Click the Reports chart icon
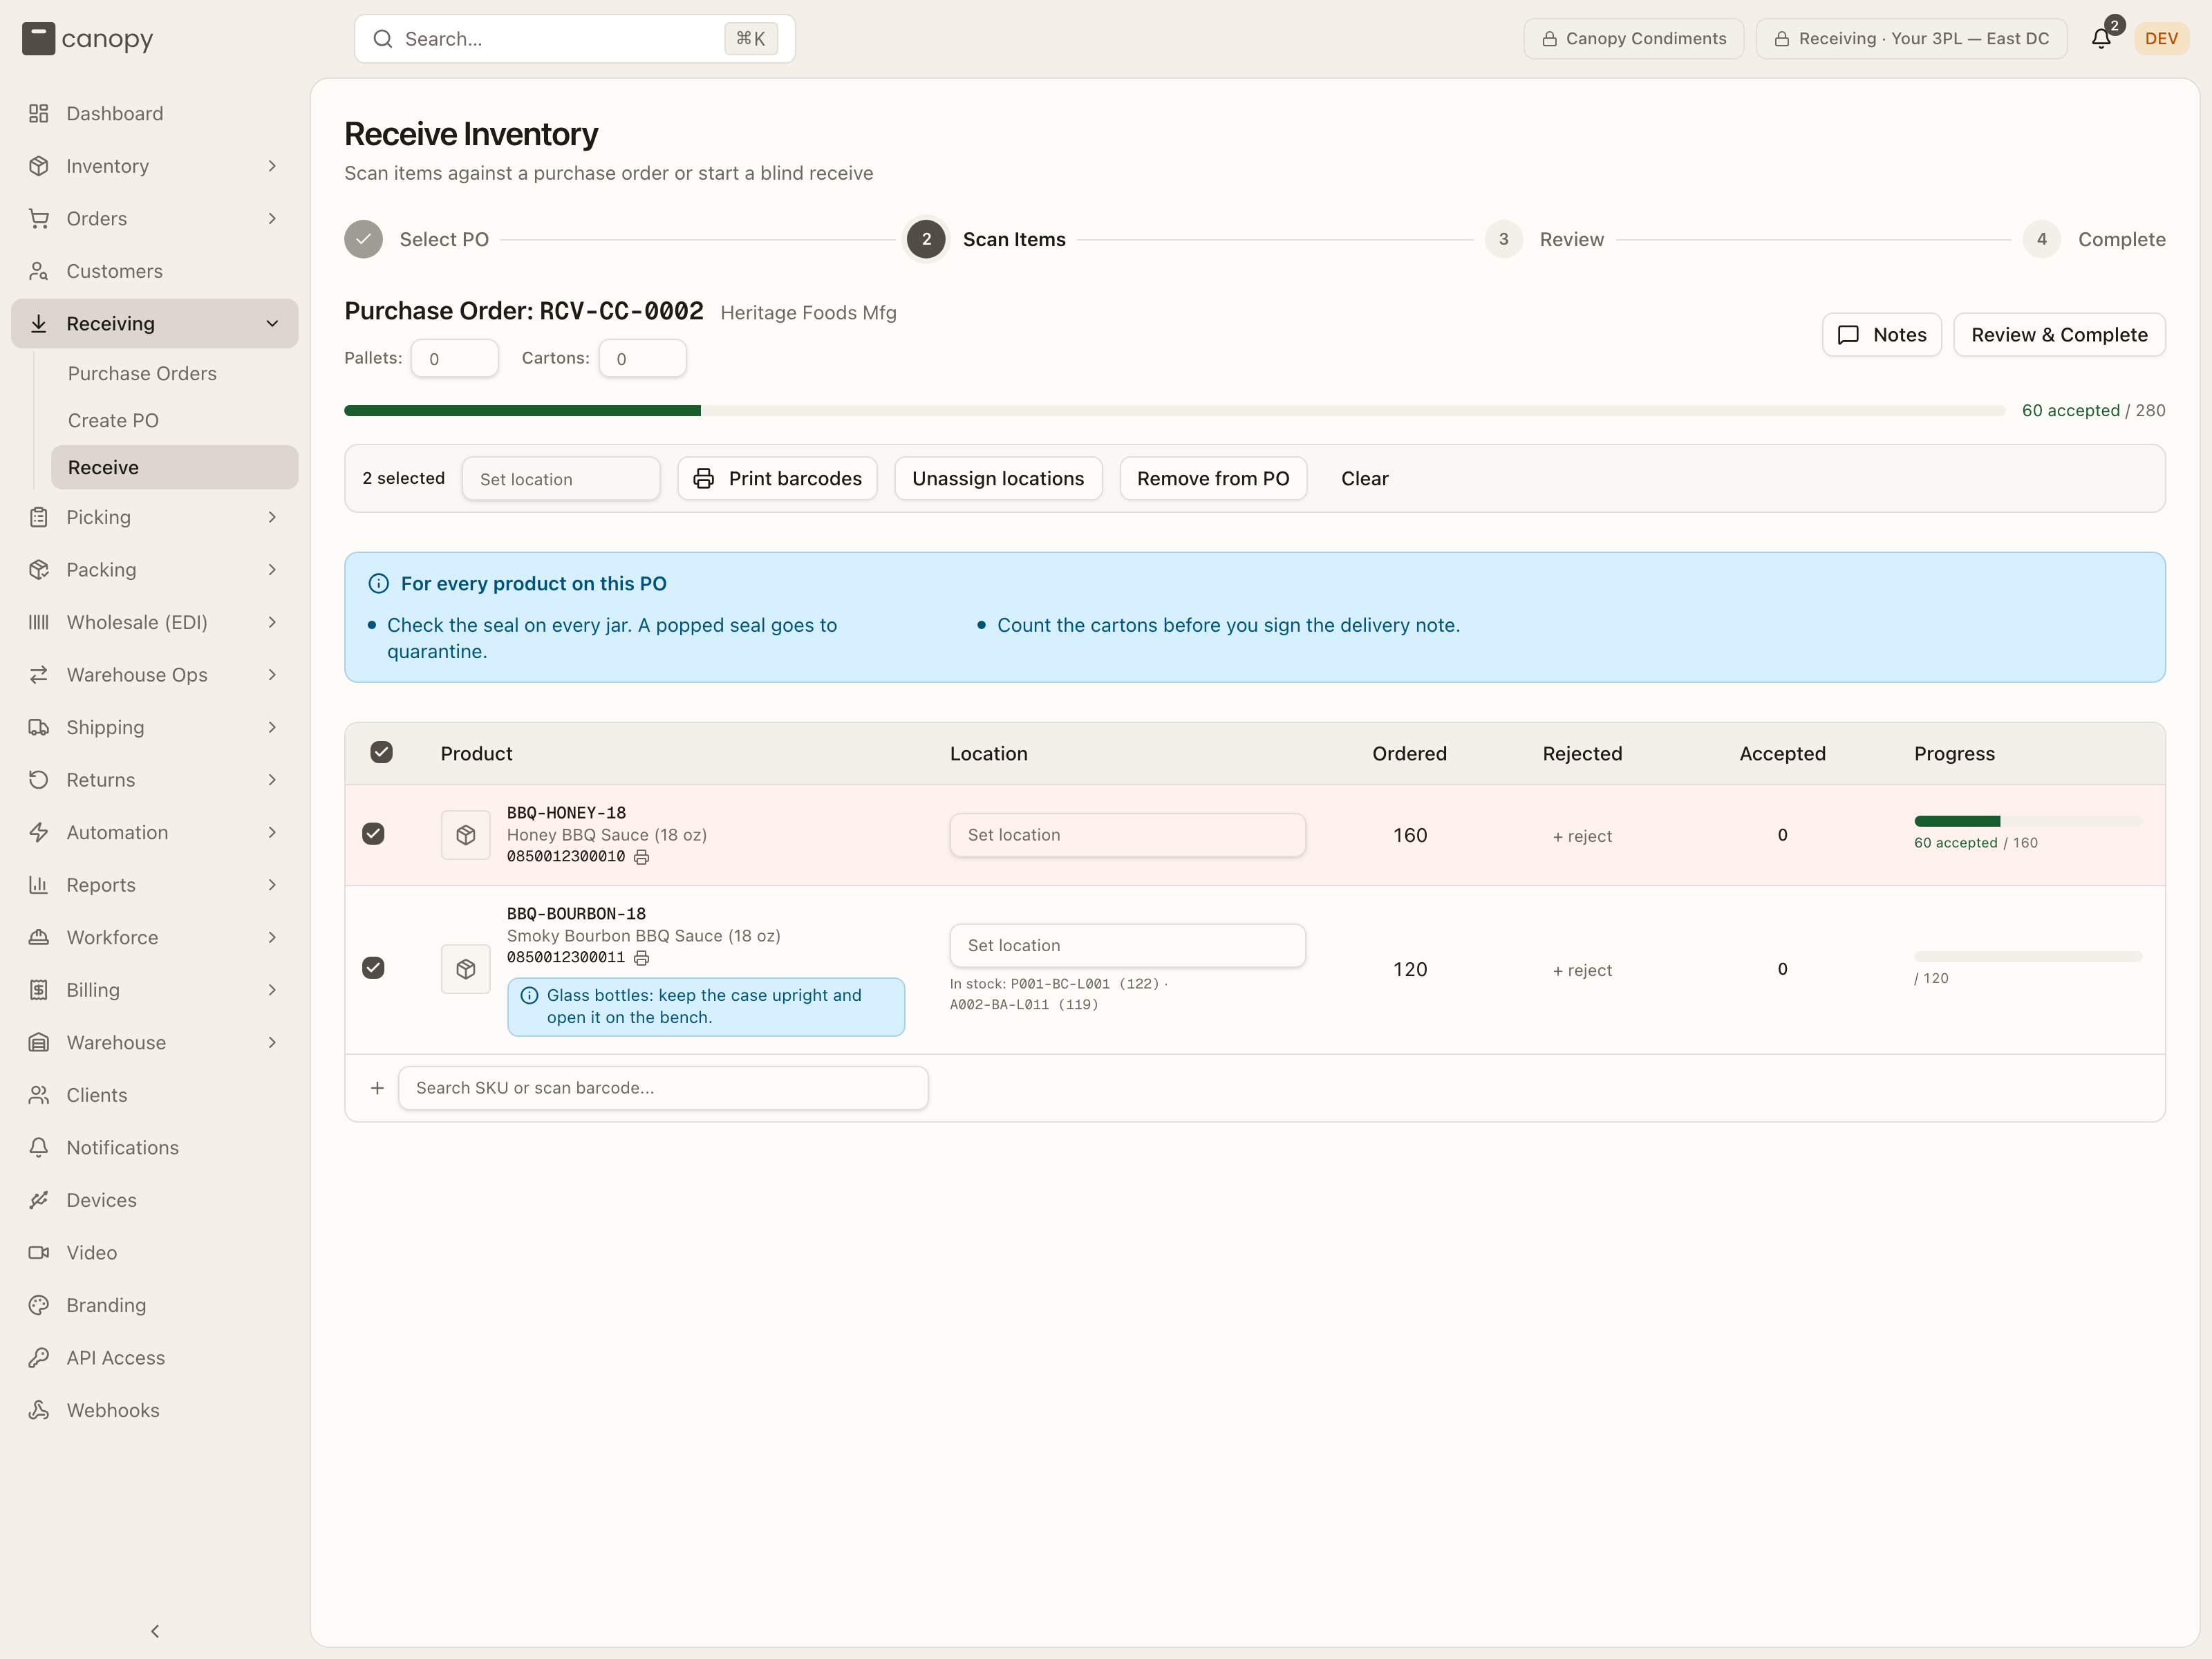Viewport: 2212px width, 1659px height. point(39,885)
